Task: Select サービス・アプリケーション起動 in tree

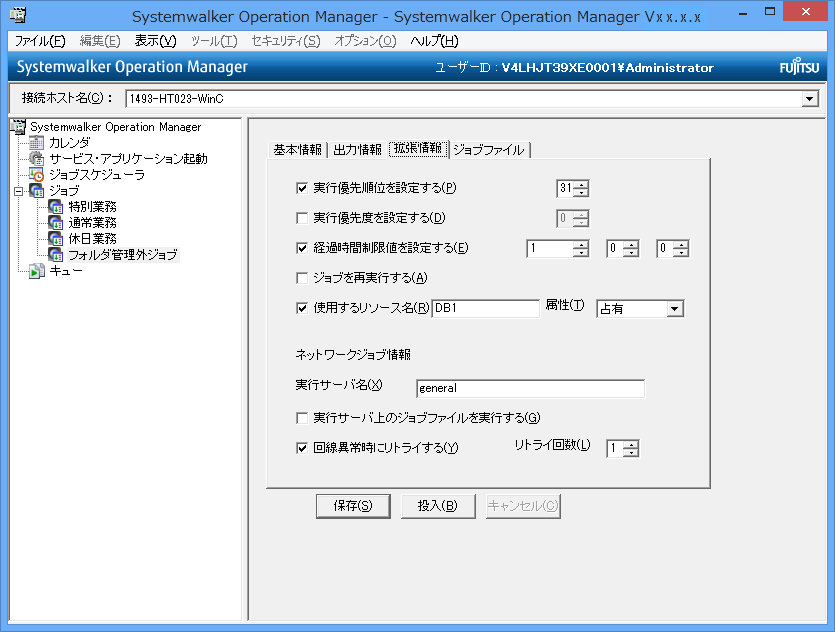Action: (x=128, y=159)
